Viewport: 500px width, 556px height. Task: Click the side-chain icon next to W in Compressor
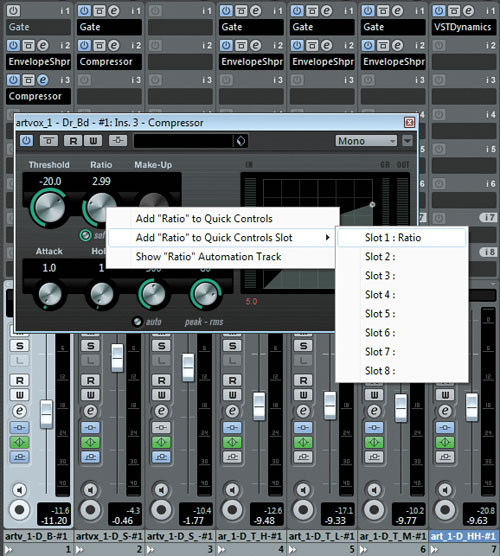118,141
